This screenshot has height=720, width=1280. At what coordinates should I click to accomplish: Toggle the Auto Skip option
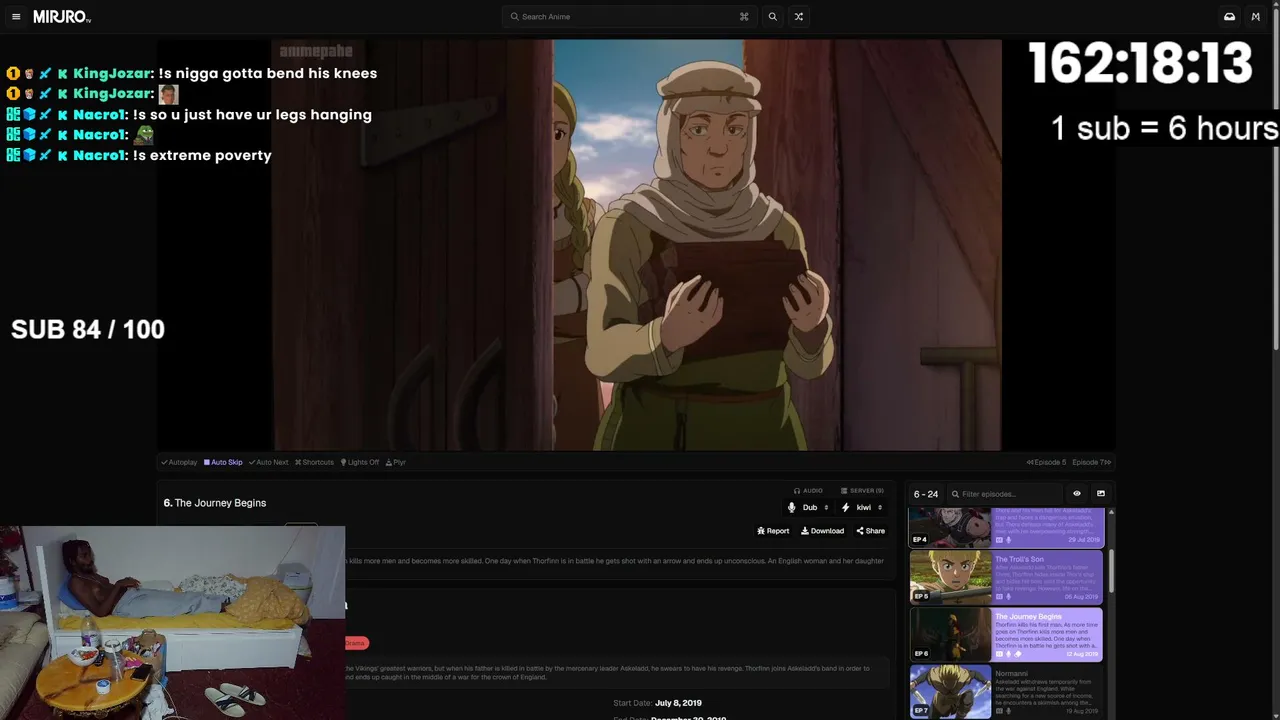223,462
